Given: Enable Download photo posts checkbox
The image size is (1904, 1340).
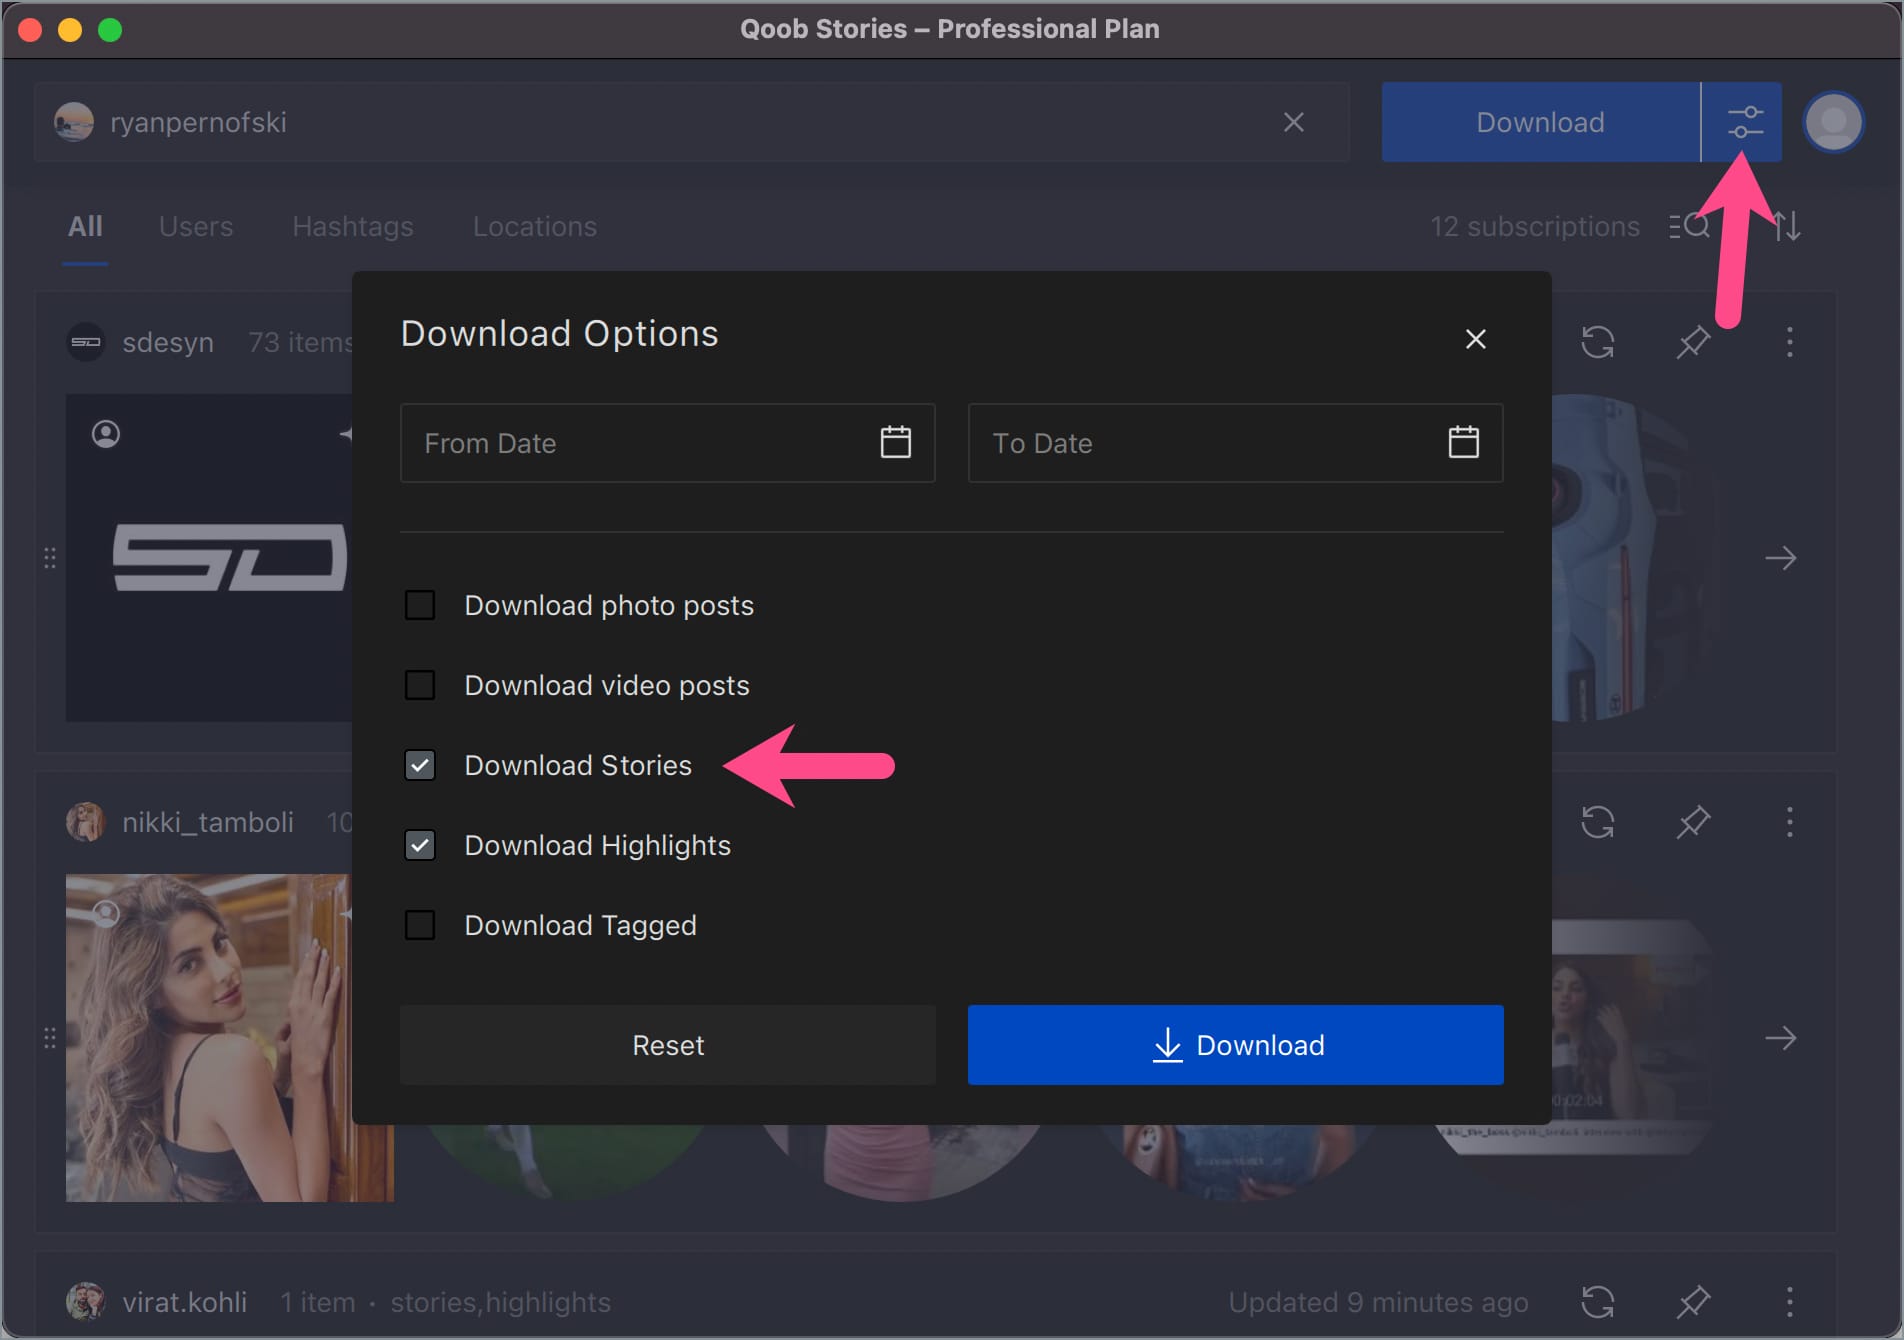Looking at the screenshot, I should click(420, 605).
